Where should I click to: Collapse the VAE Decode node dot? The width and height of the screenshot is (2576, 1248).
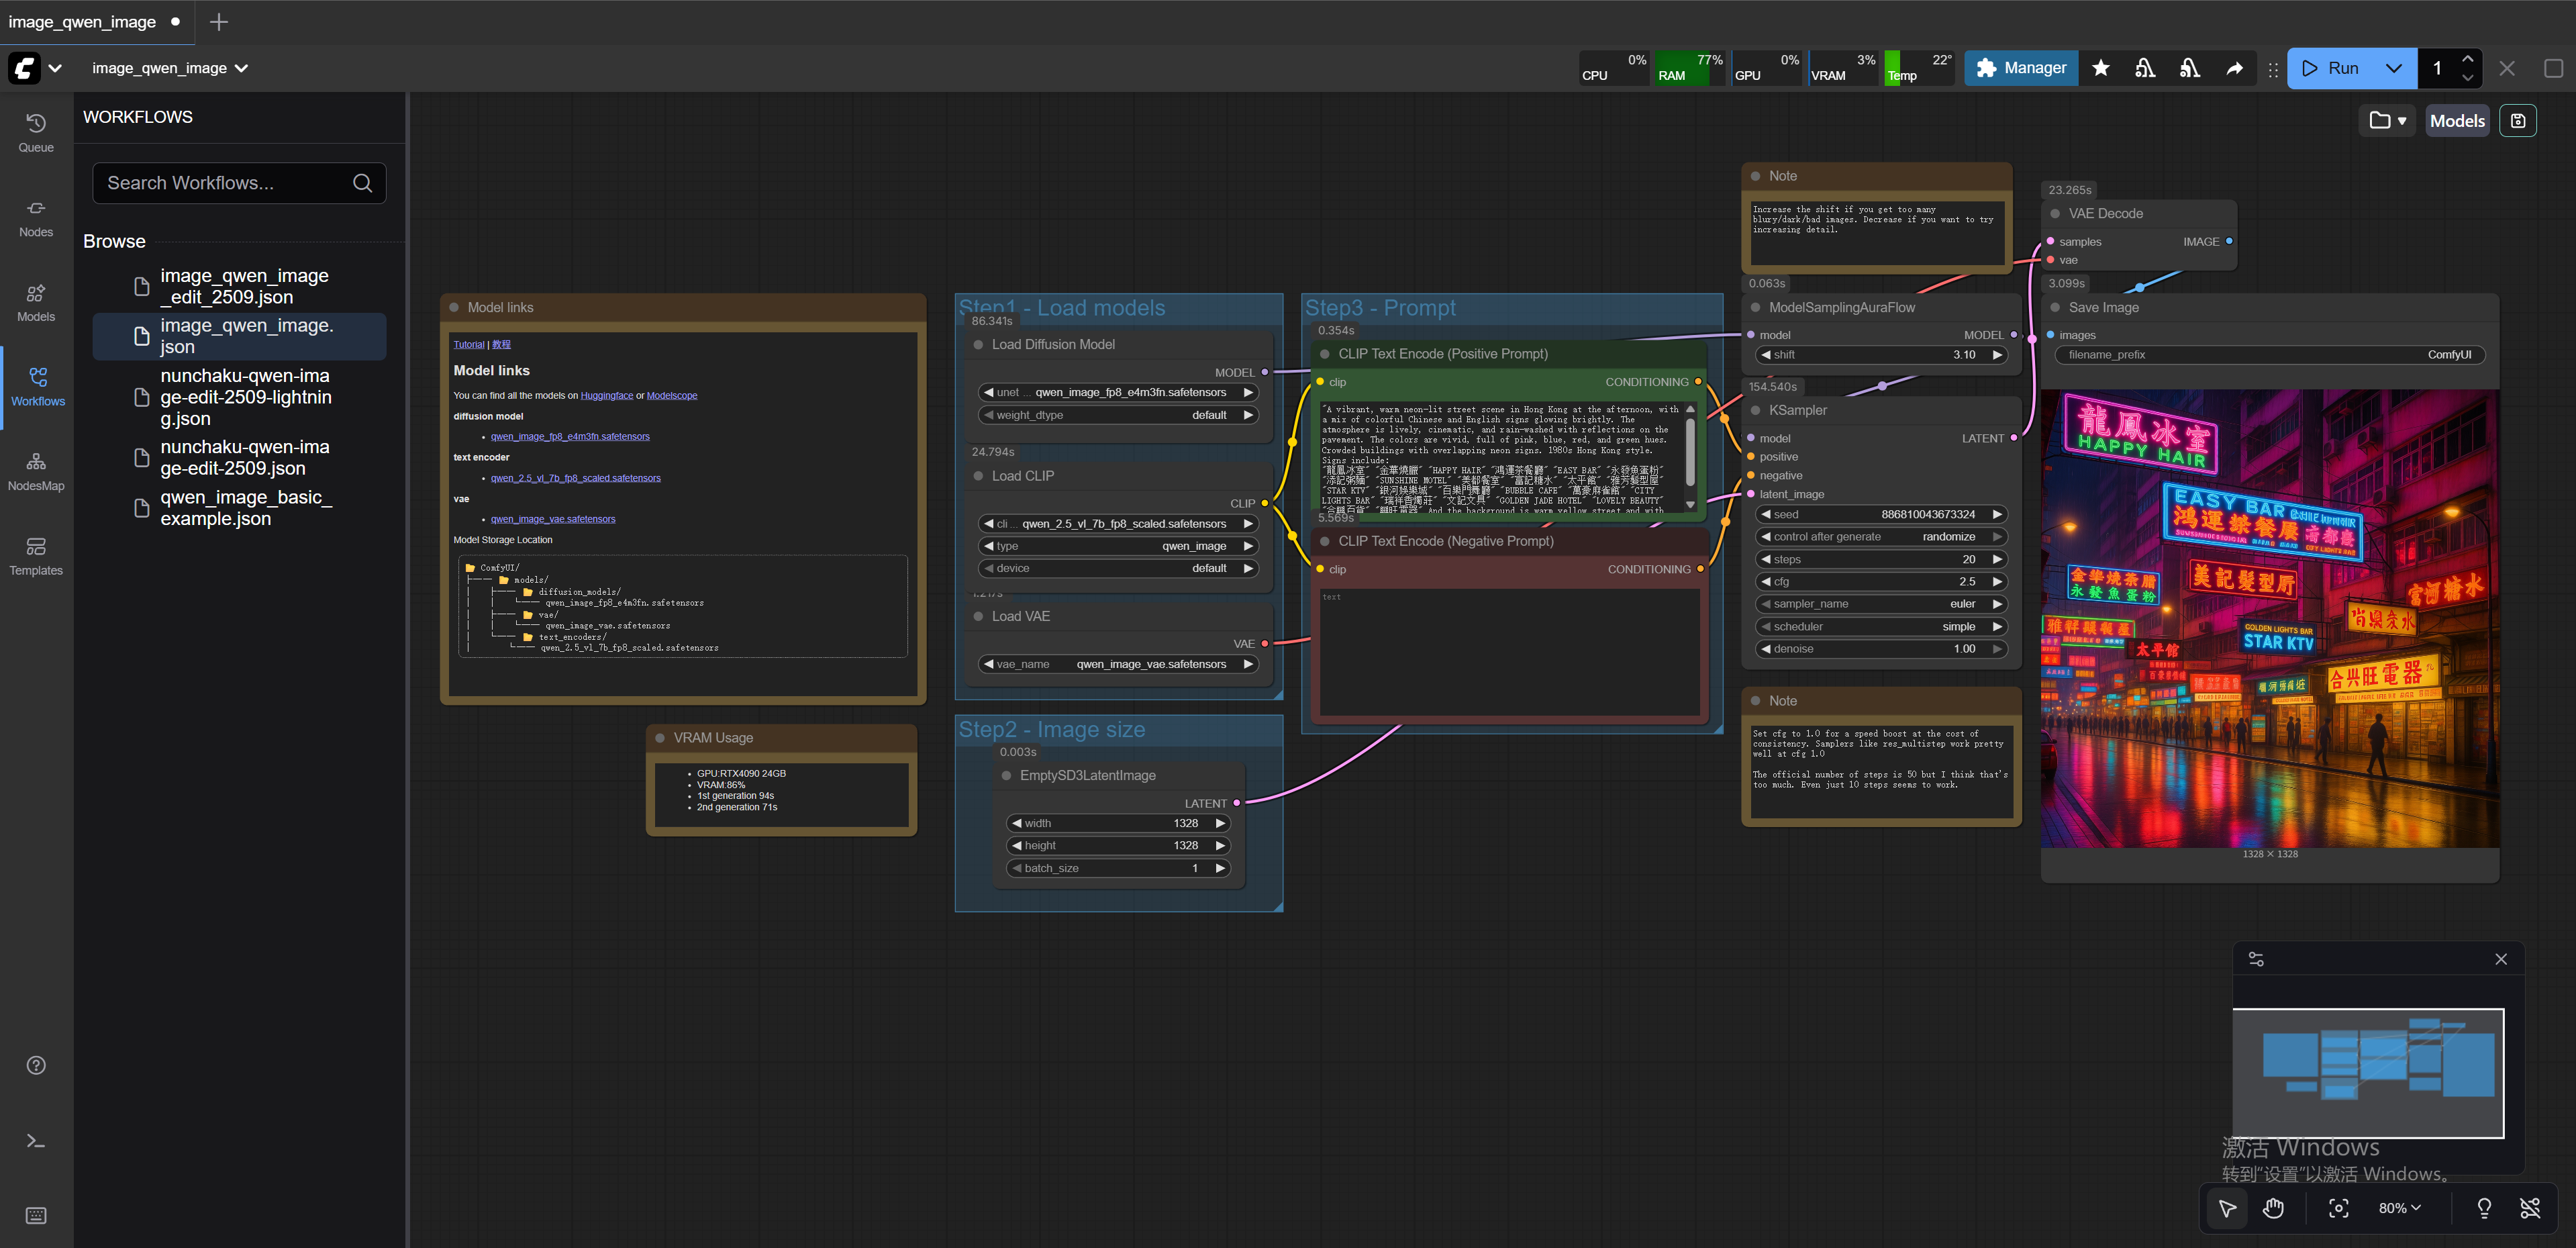2055,214
